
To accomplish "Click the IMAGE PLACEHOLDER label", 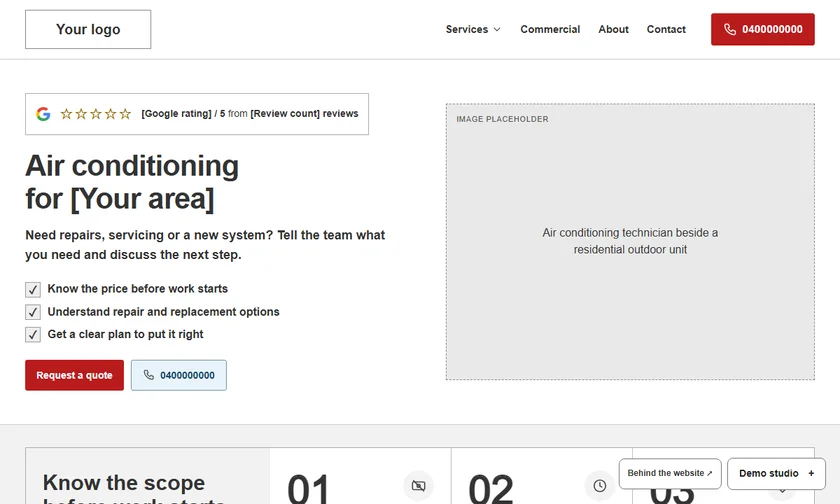I will pos(502,119).
